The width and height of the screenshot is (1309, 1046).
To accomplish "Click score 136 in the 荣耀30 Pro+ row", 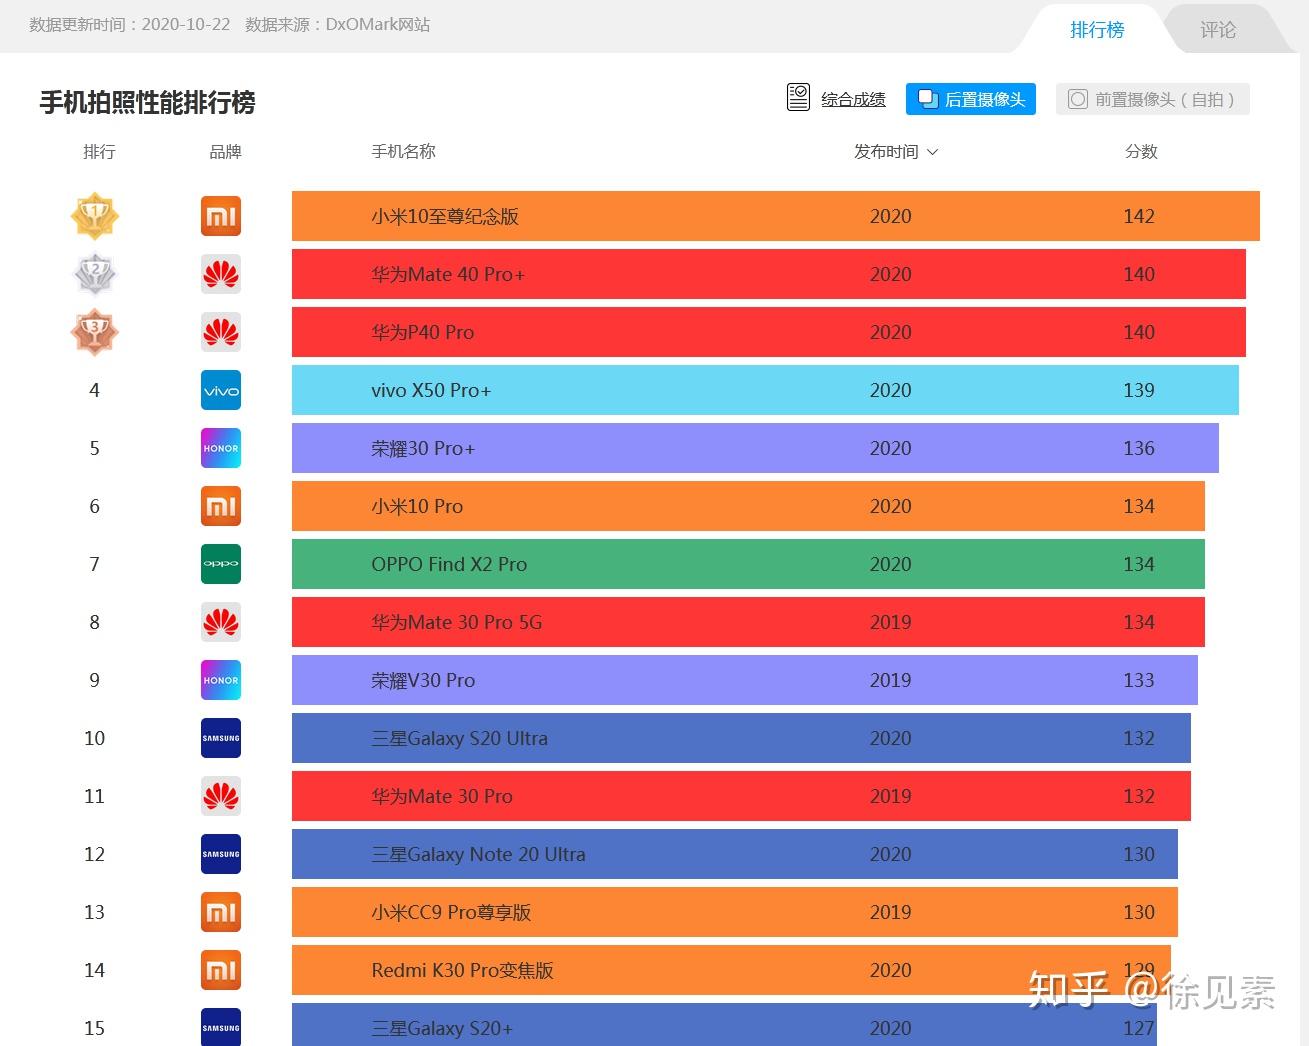I will 1139,448.
